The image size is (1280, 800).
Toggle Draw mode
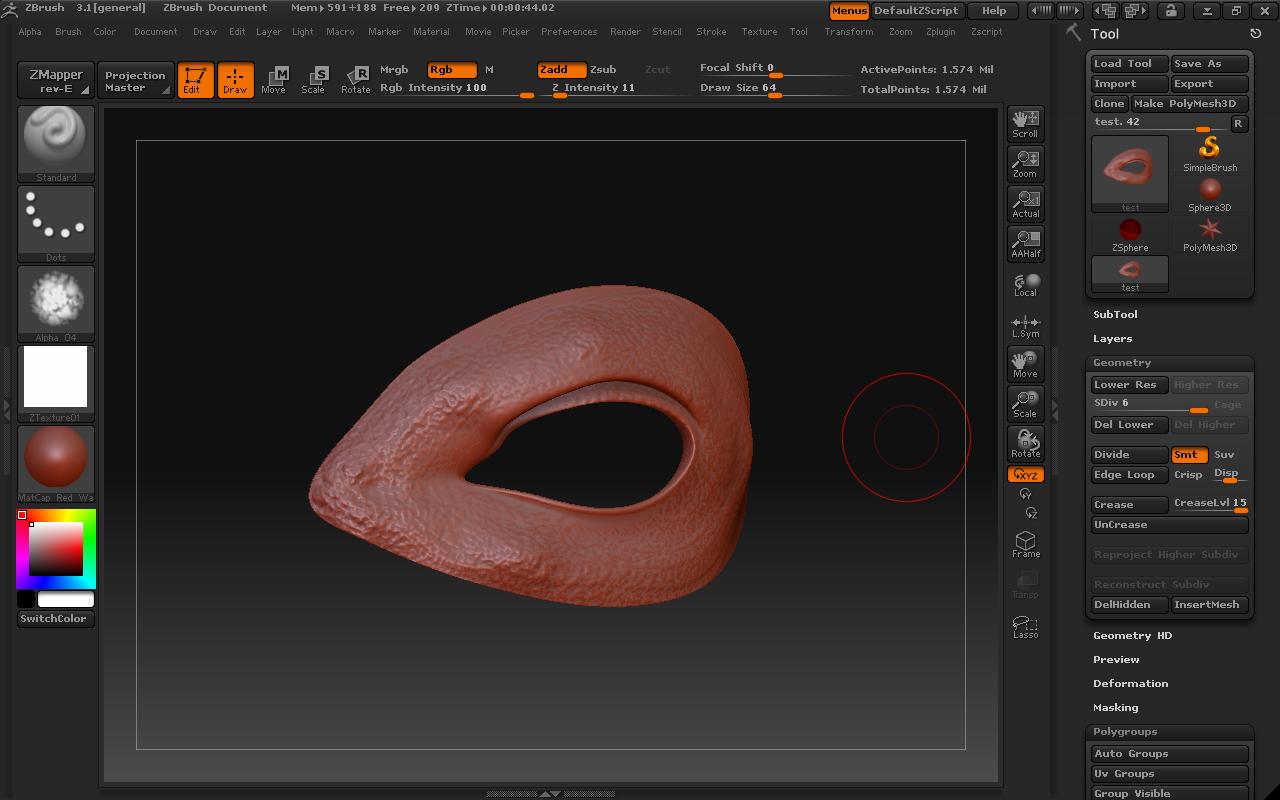click(235, 80)
